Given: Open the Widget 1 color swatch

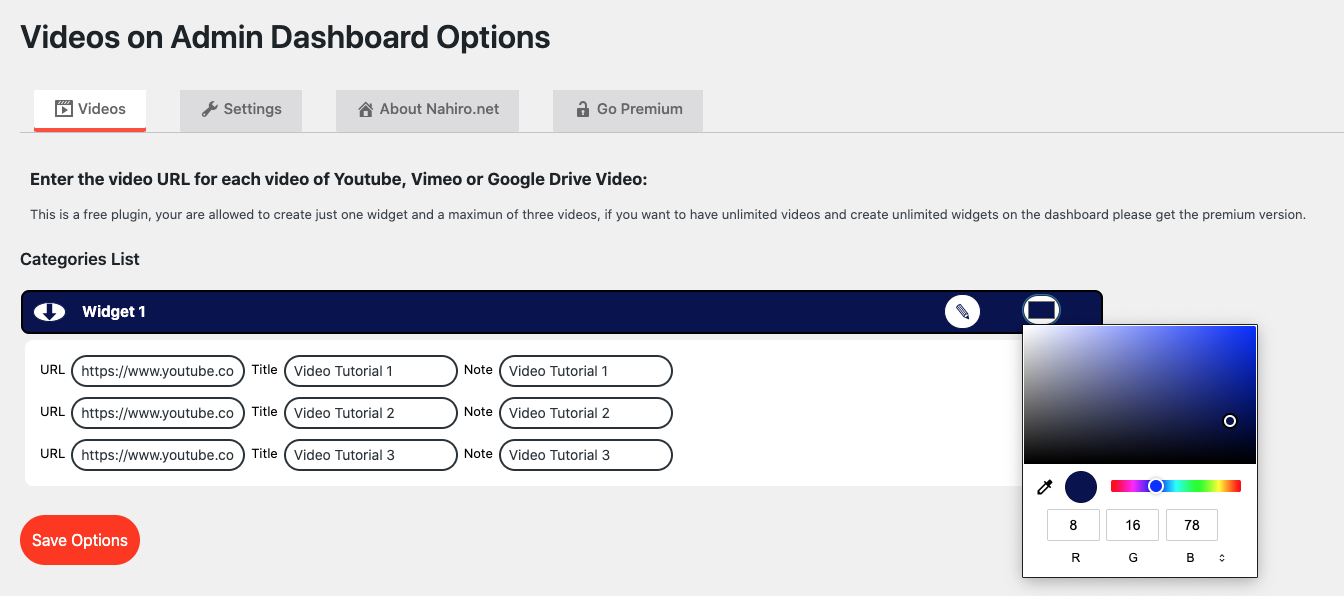Looking at the screenshot, I should [1041, 311].
